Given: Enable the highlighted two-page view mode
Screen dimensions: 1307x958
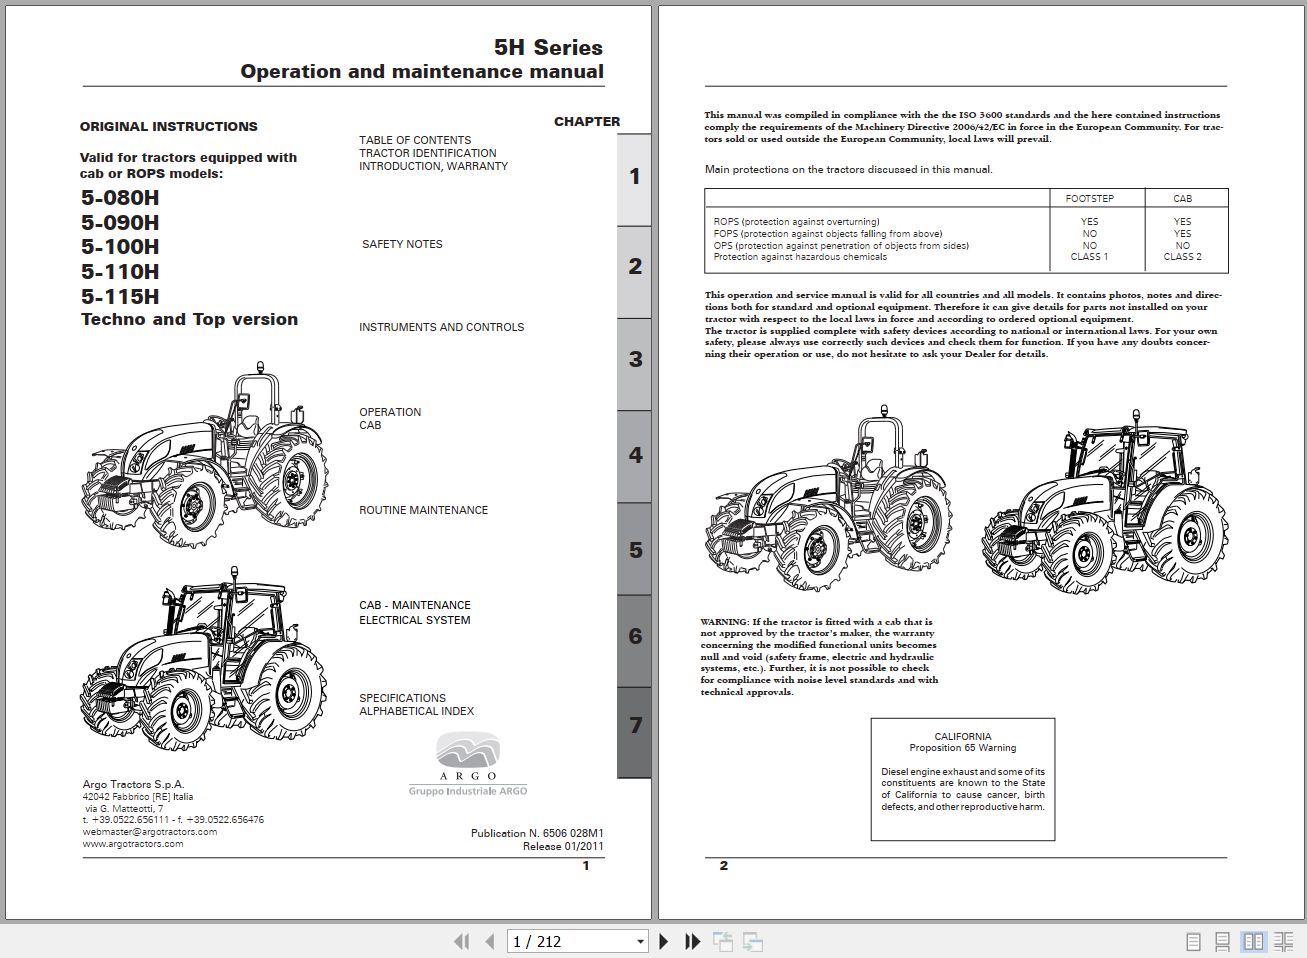Looking at the screenshot, I should (x=1252, y=941).
